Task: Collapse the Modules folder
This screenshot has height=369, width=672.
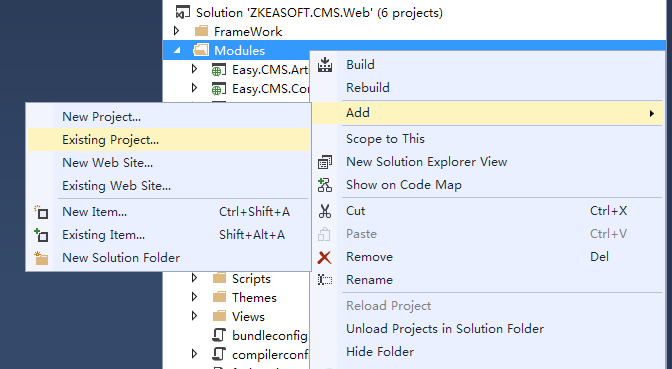Action: click(x=177, y=51)
